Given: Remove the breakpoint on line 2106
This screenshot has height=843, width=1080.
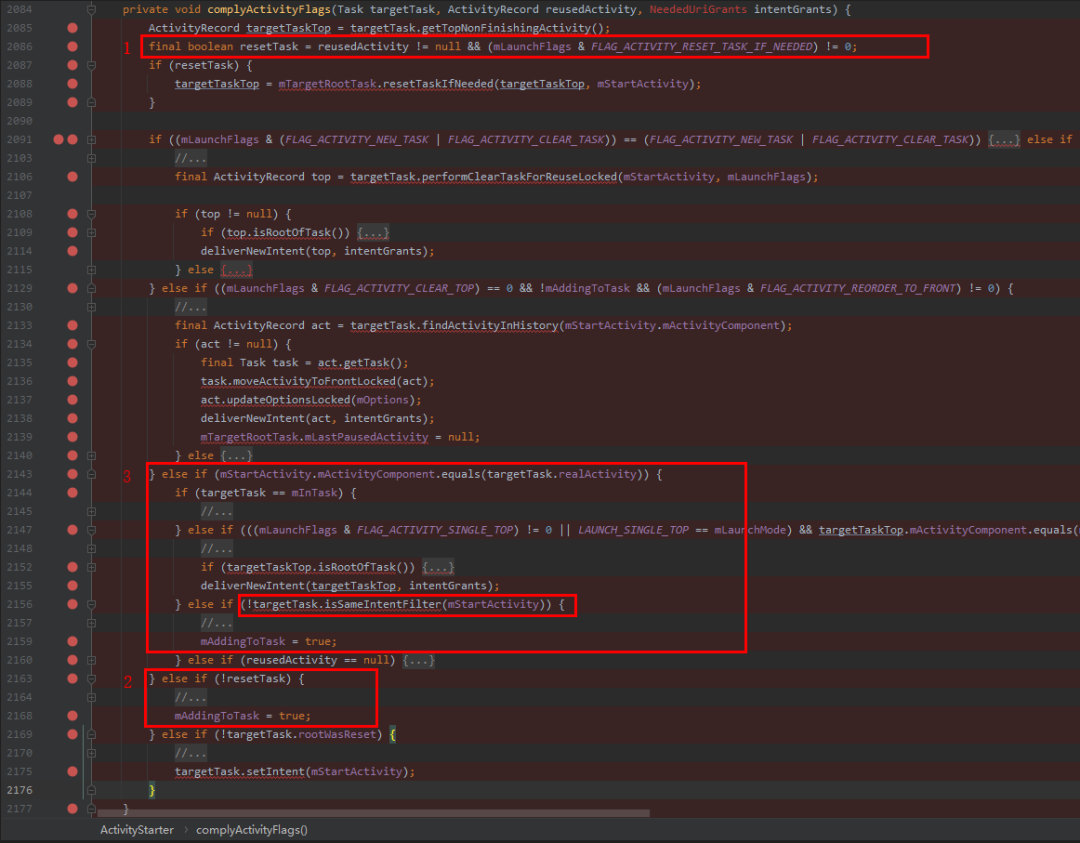Looking at the screenshot, I should point(72,177).
